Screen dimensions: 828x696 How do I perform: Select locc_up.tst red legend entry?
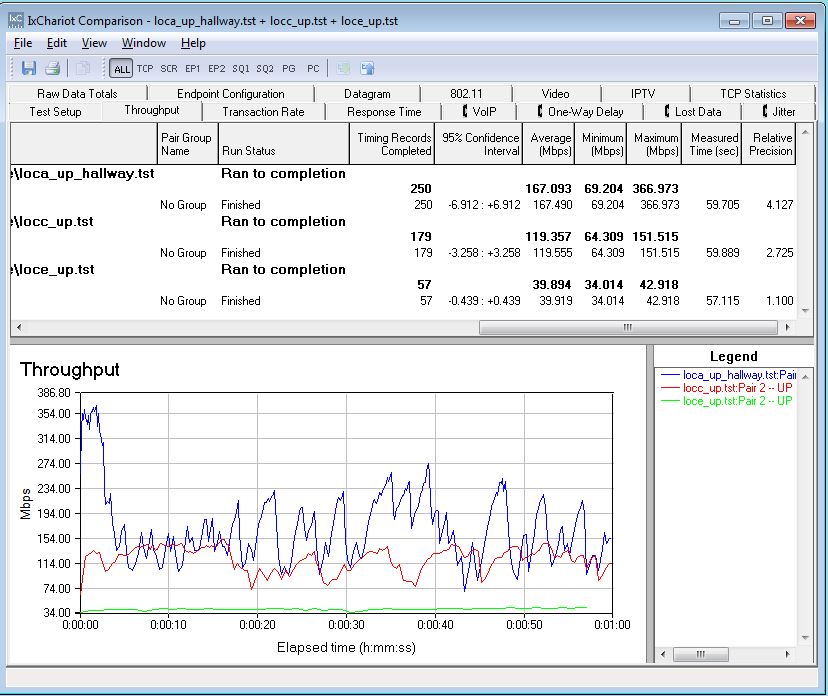coord(727,388)
